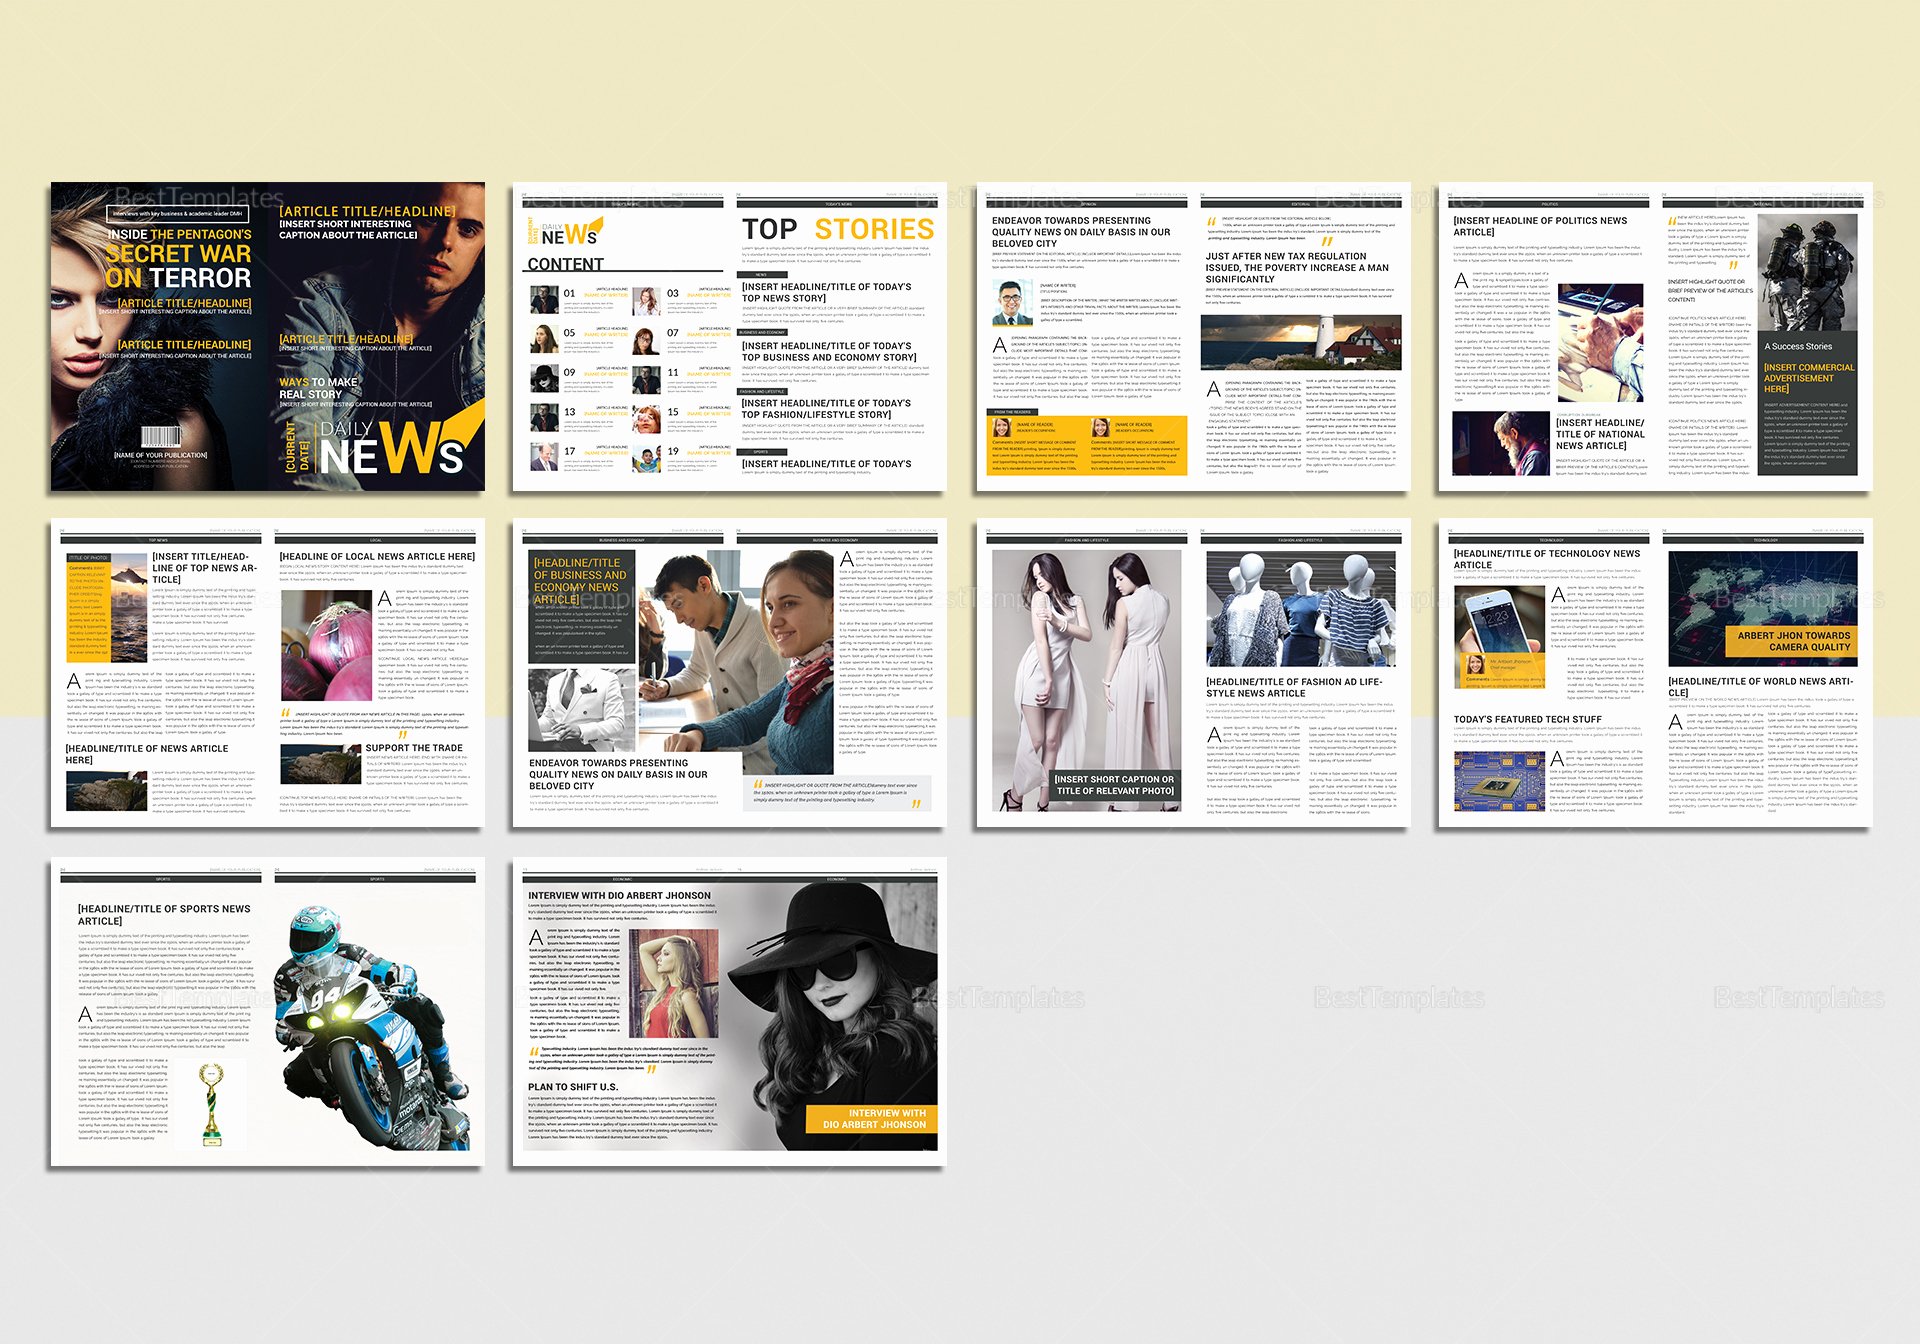Select '[HEADLINE/TITLE OF WORLD NEWS ARTICLE]' text
The image size is (1920, 1344).
pyautogui.click(x=1760, y=687)
